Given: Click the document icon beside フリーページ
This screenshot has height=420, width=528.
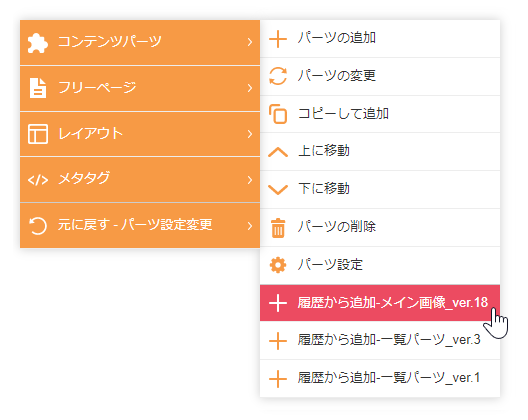Looking at the screenshot, I should pos(38,88).
